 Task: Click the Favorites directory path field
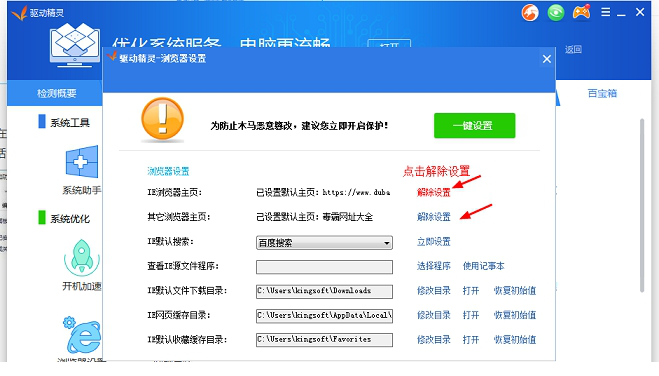pyautogui.click(x=324, y=340)
